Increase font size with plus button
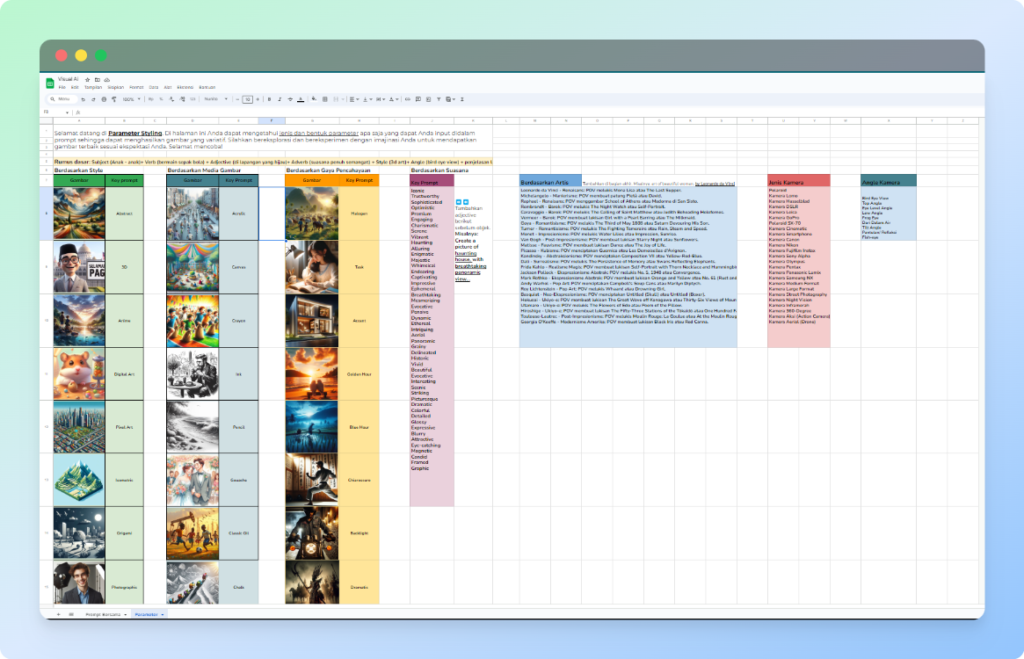 tap(257, 99)
